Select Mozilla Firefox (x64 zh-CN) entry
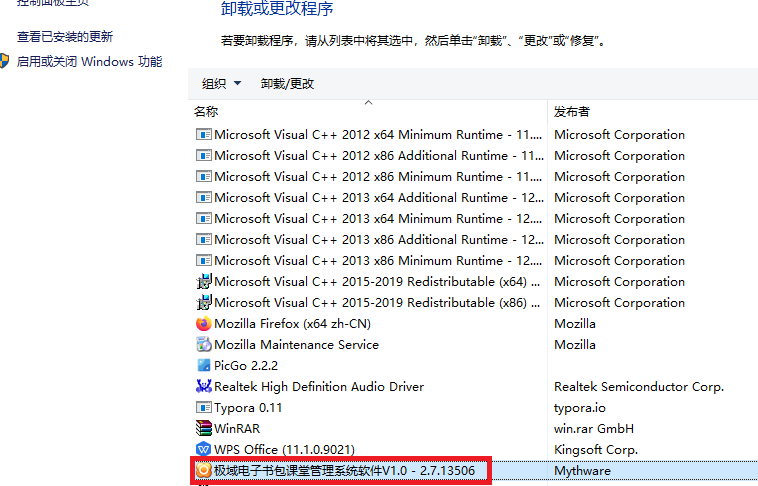The image size is (758, 486). 292,324
